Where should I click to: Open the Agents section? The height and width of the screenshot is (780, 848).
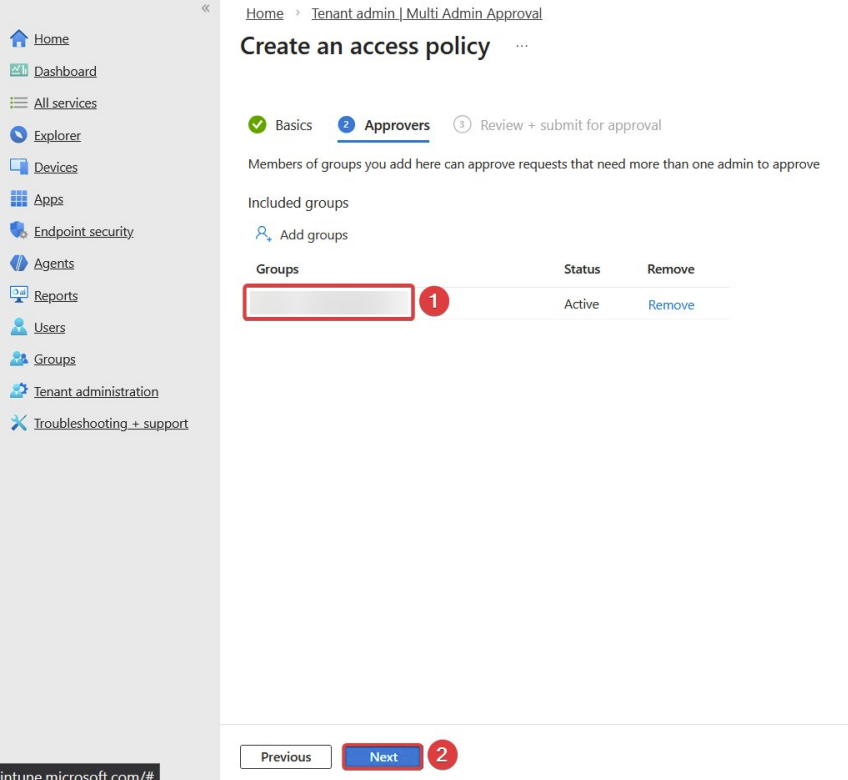point(52,263)
